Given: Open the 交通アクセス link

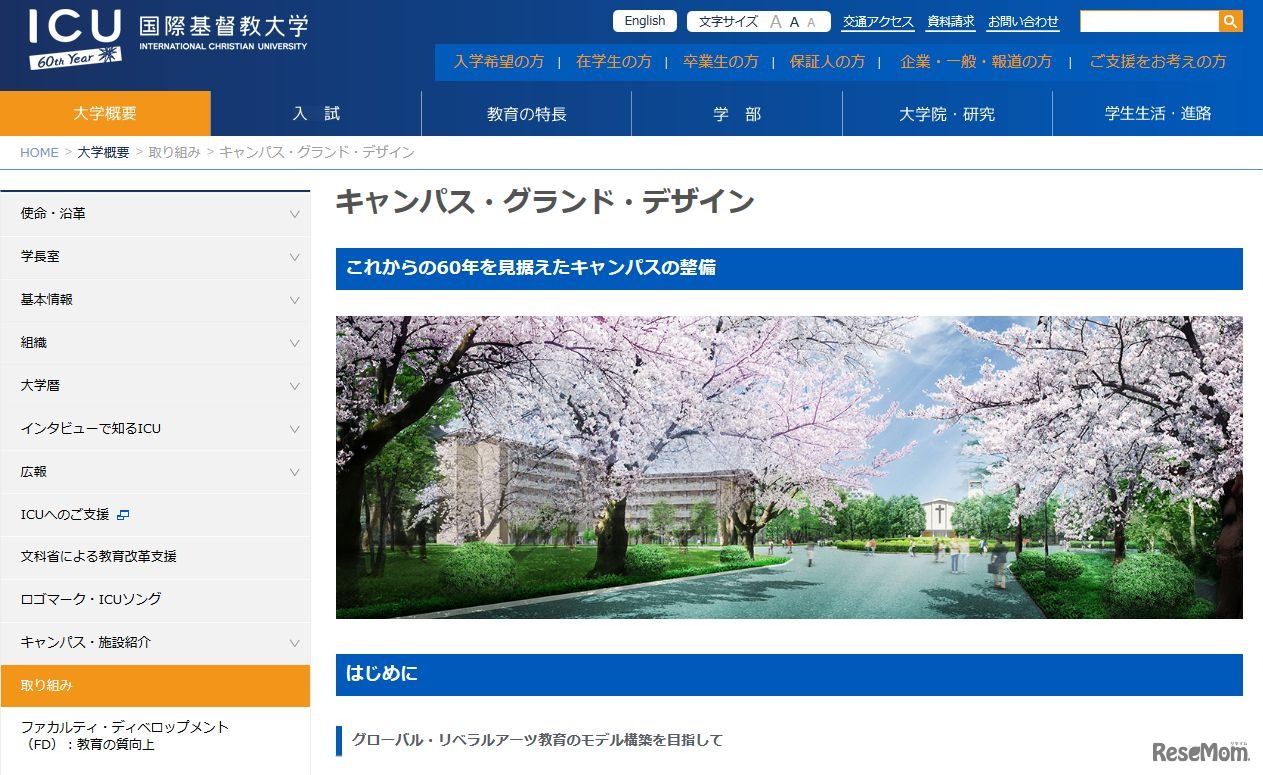Looking at the screenshot, I should pos(878,22).
